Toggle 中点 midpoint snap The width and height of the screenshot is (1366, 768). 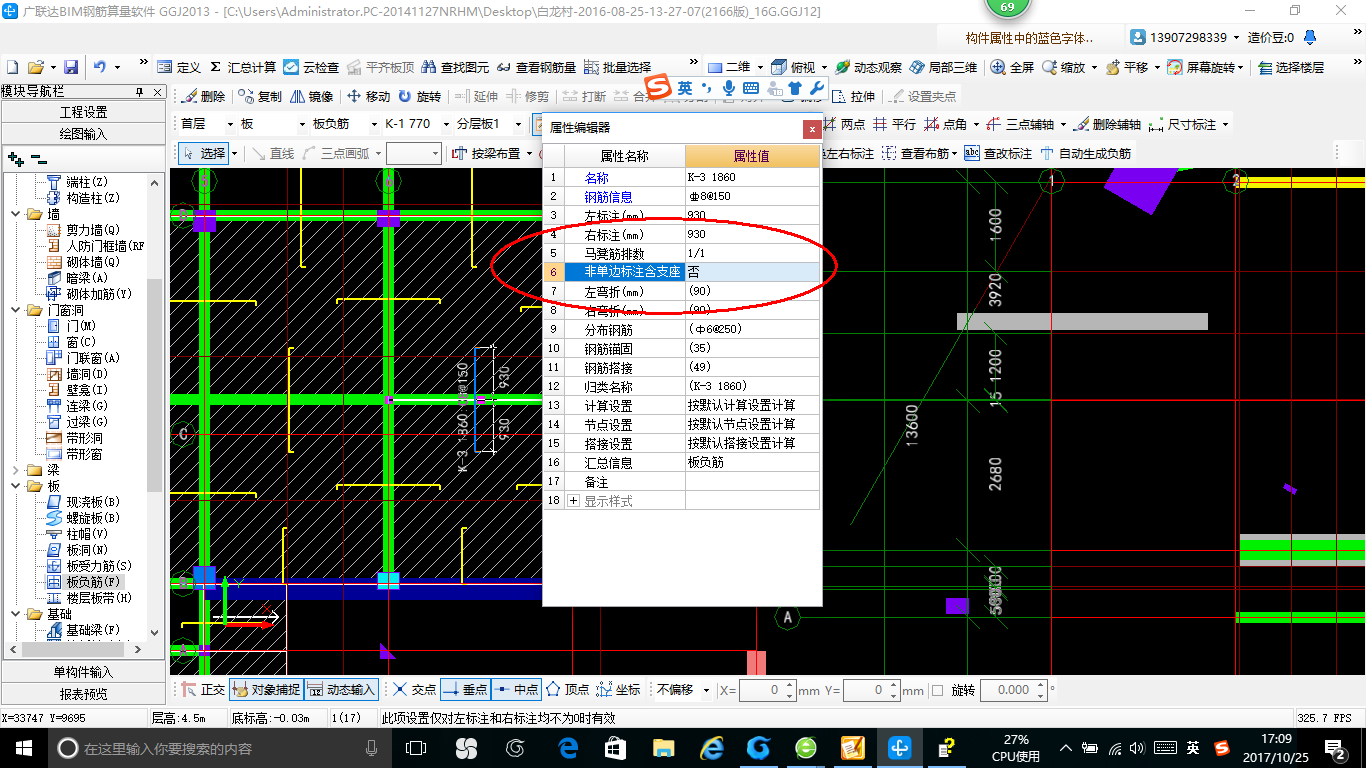pos(516,690)
